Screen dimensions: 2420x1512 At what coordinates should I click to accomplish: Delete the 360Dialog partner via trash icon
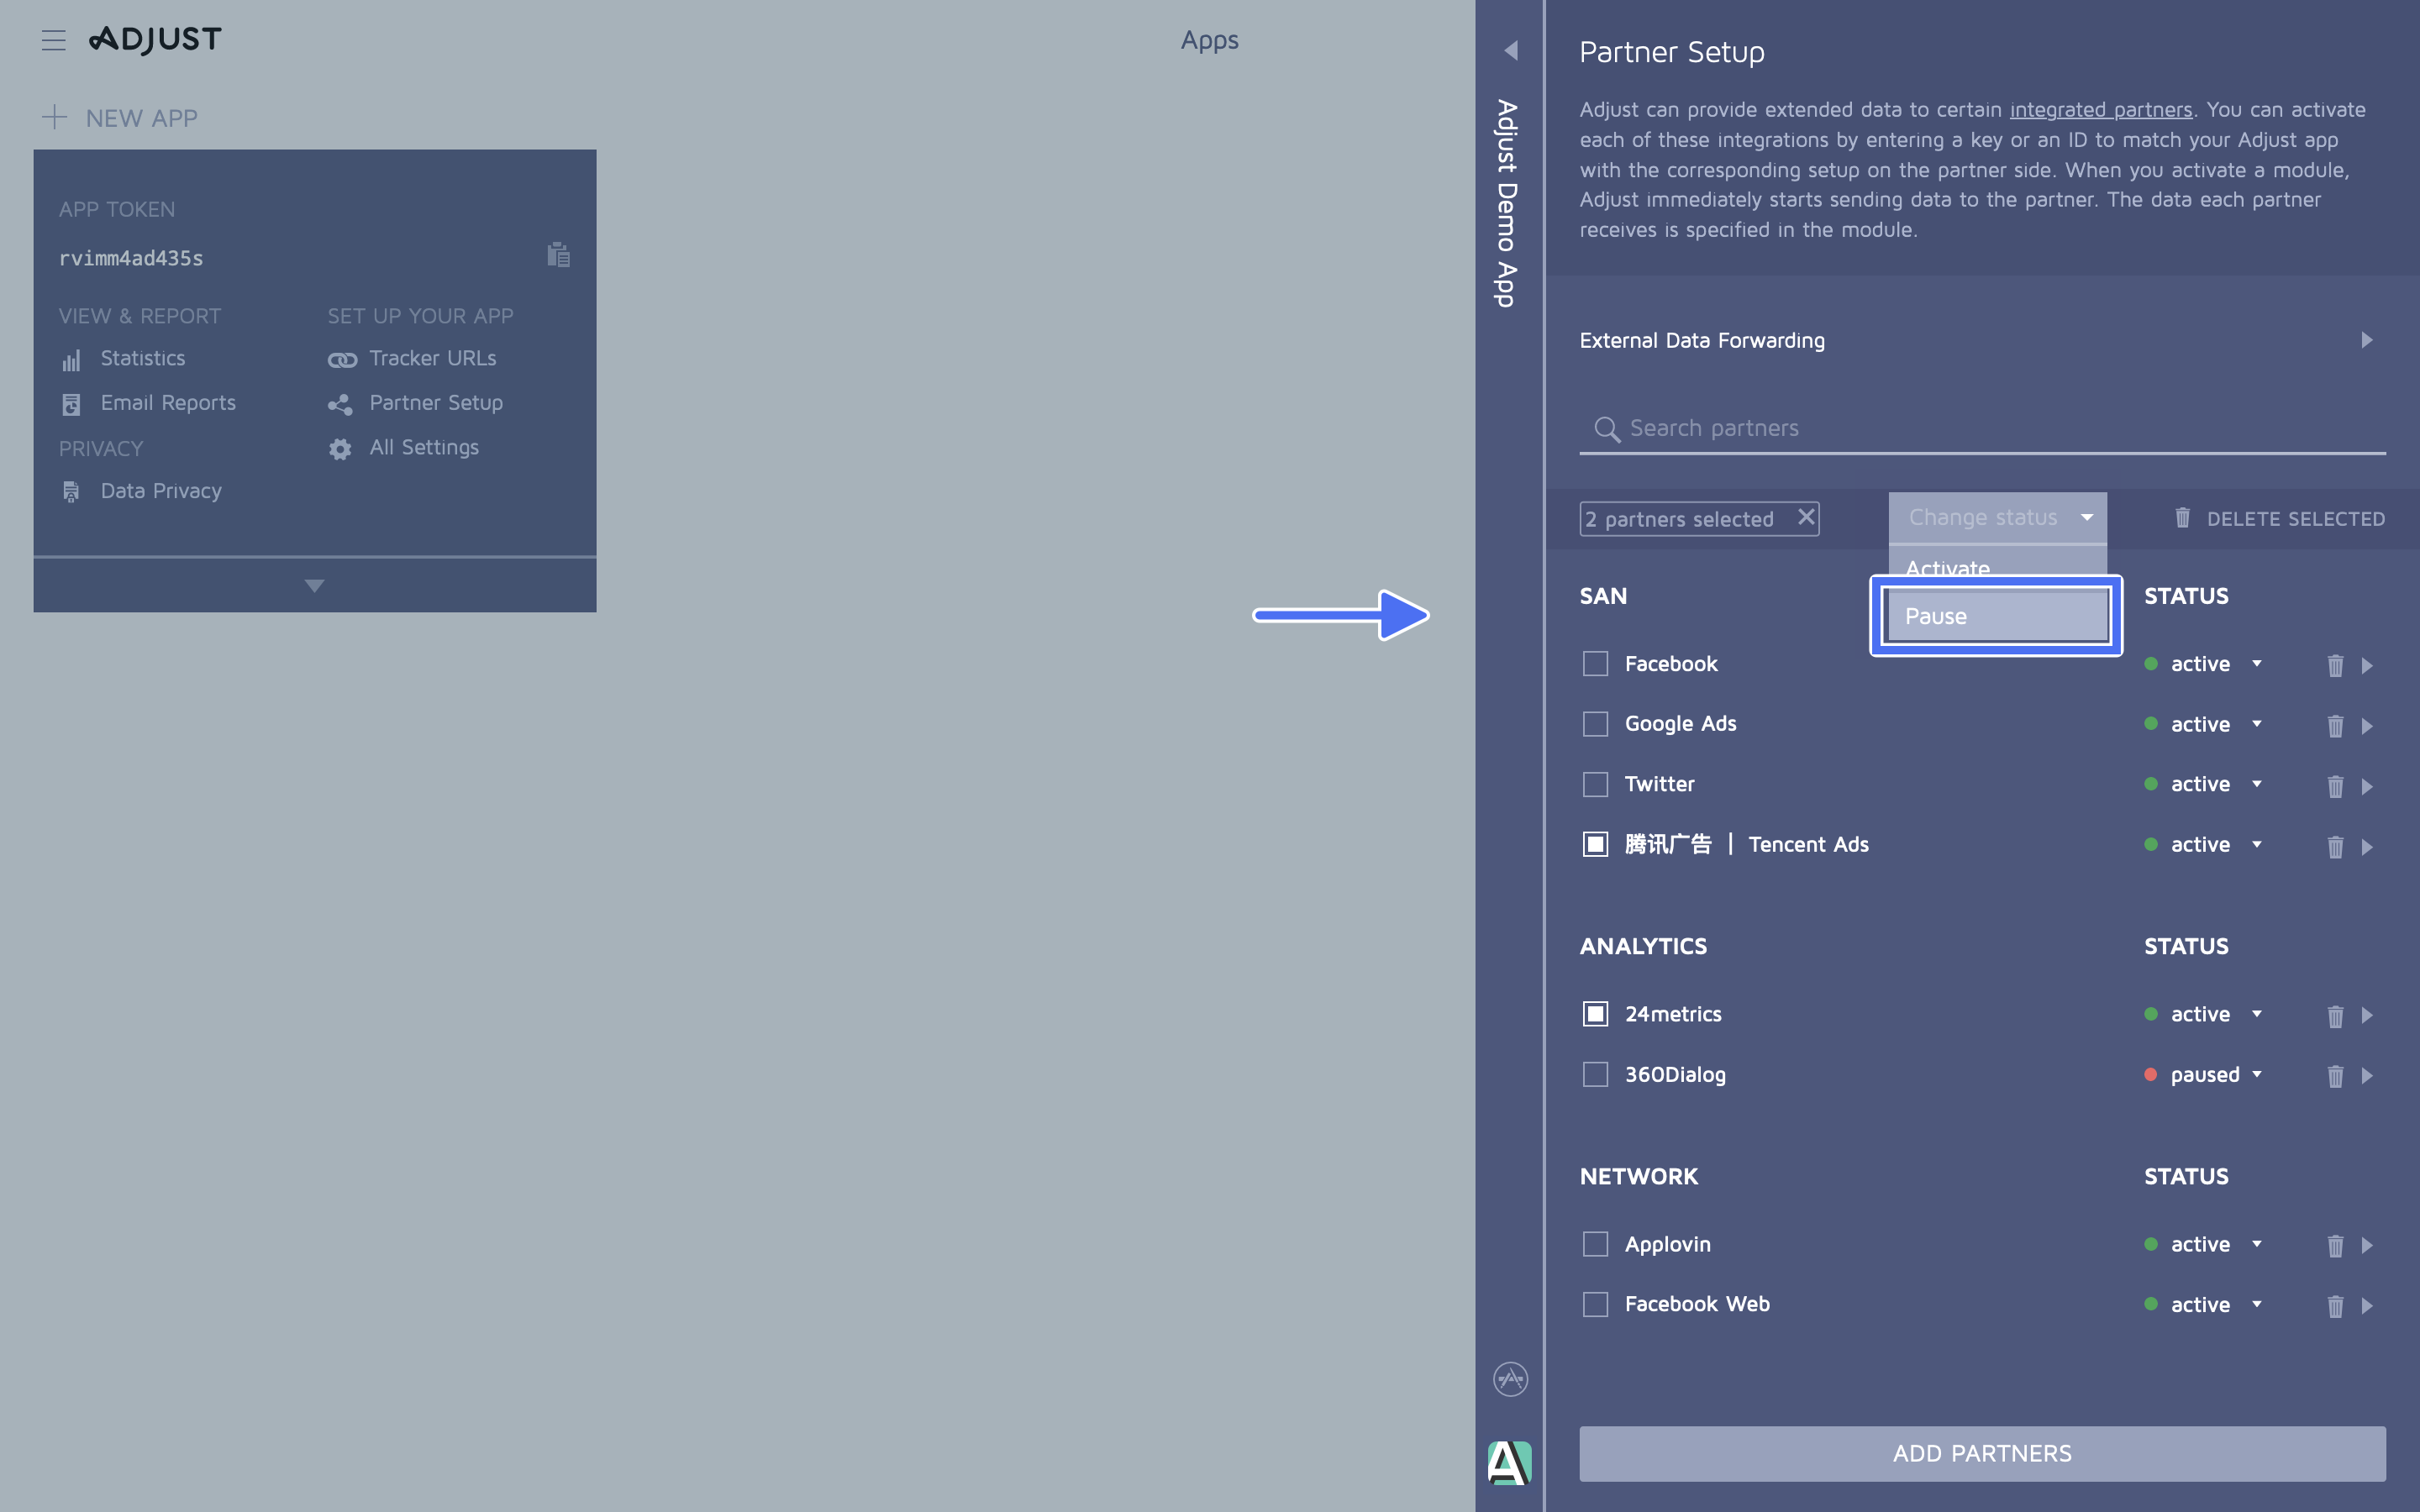(x=2334, y=1076)
